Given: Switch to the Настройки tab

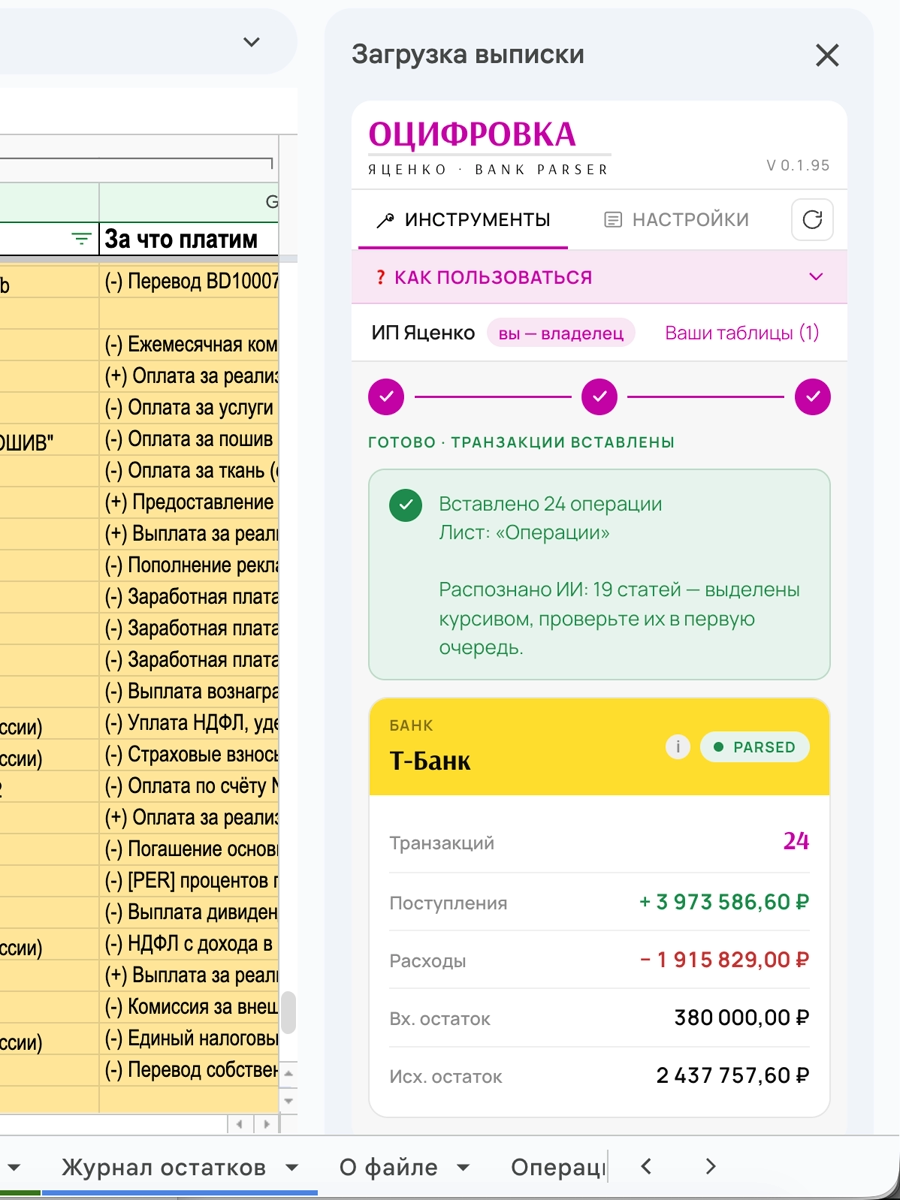Looking at the screenshot, I should 677,220.
